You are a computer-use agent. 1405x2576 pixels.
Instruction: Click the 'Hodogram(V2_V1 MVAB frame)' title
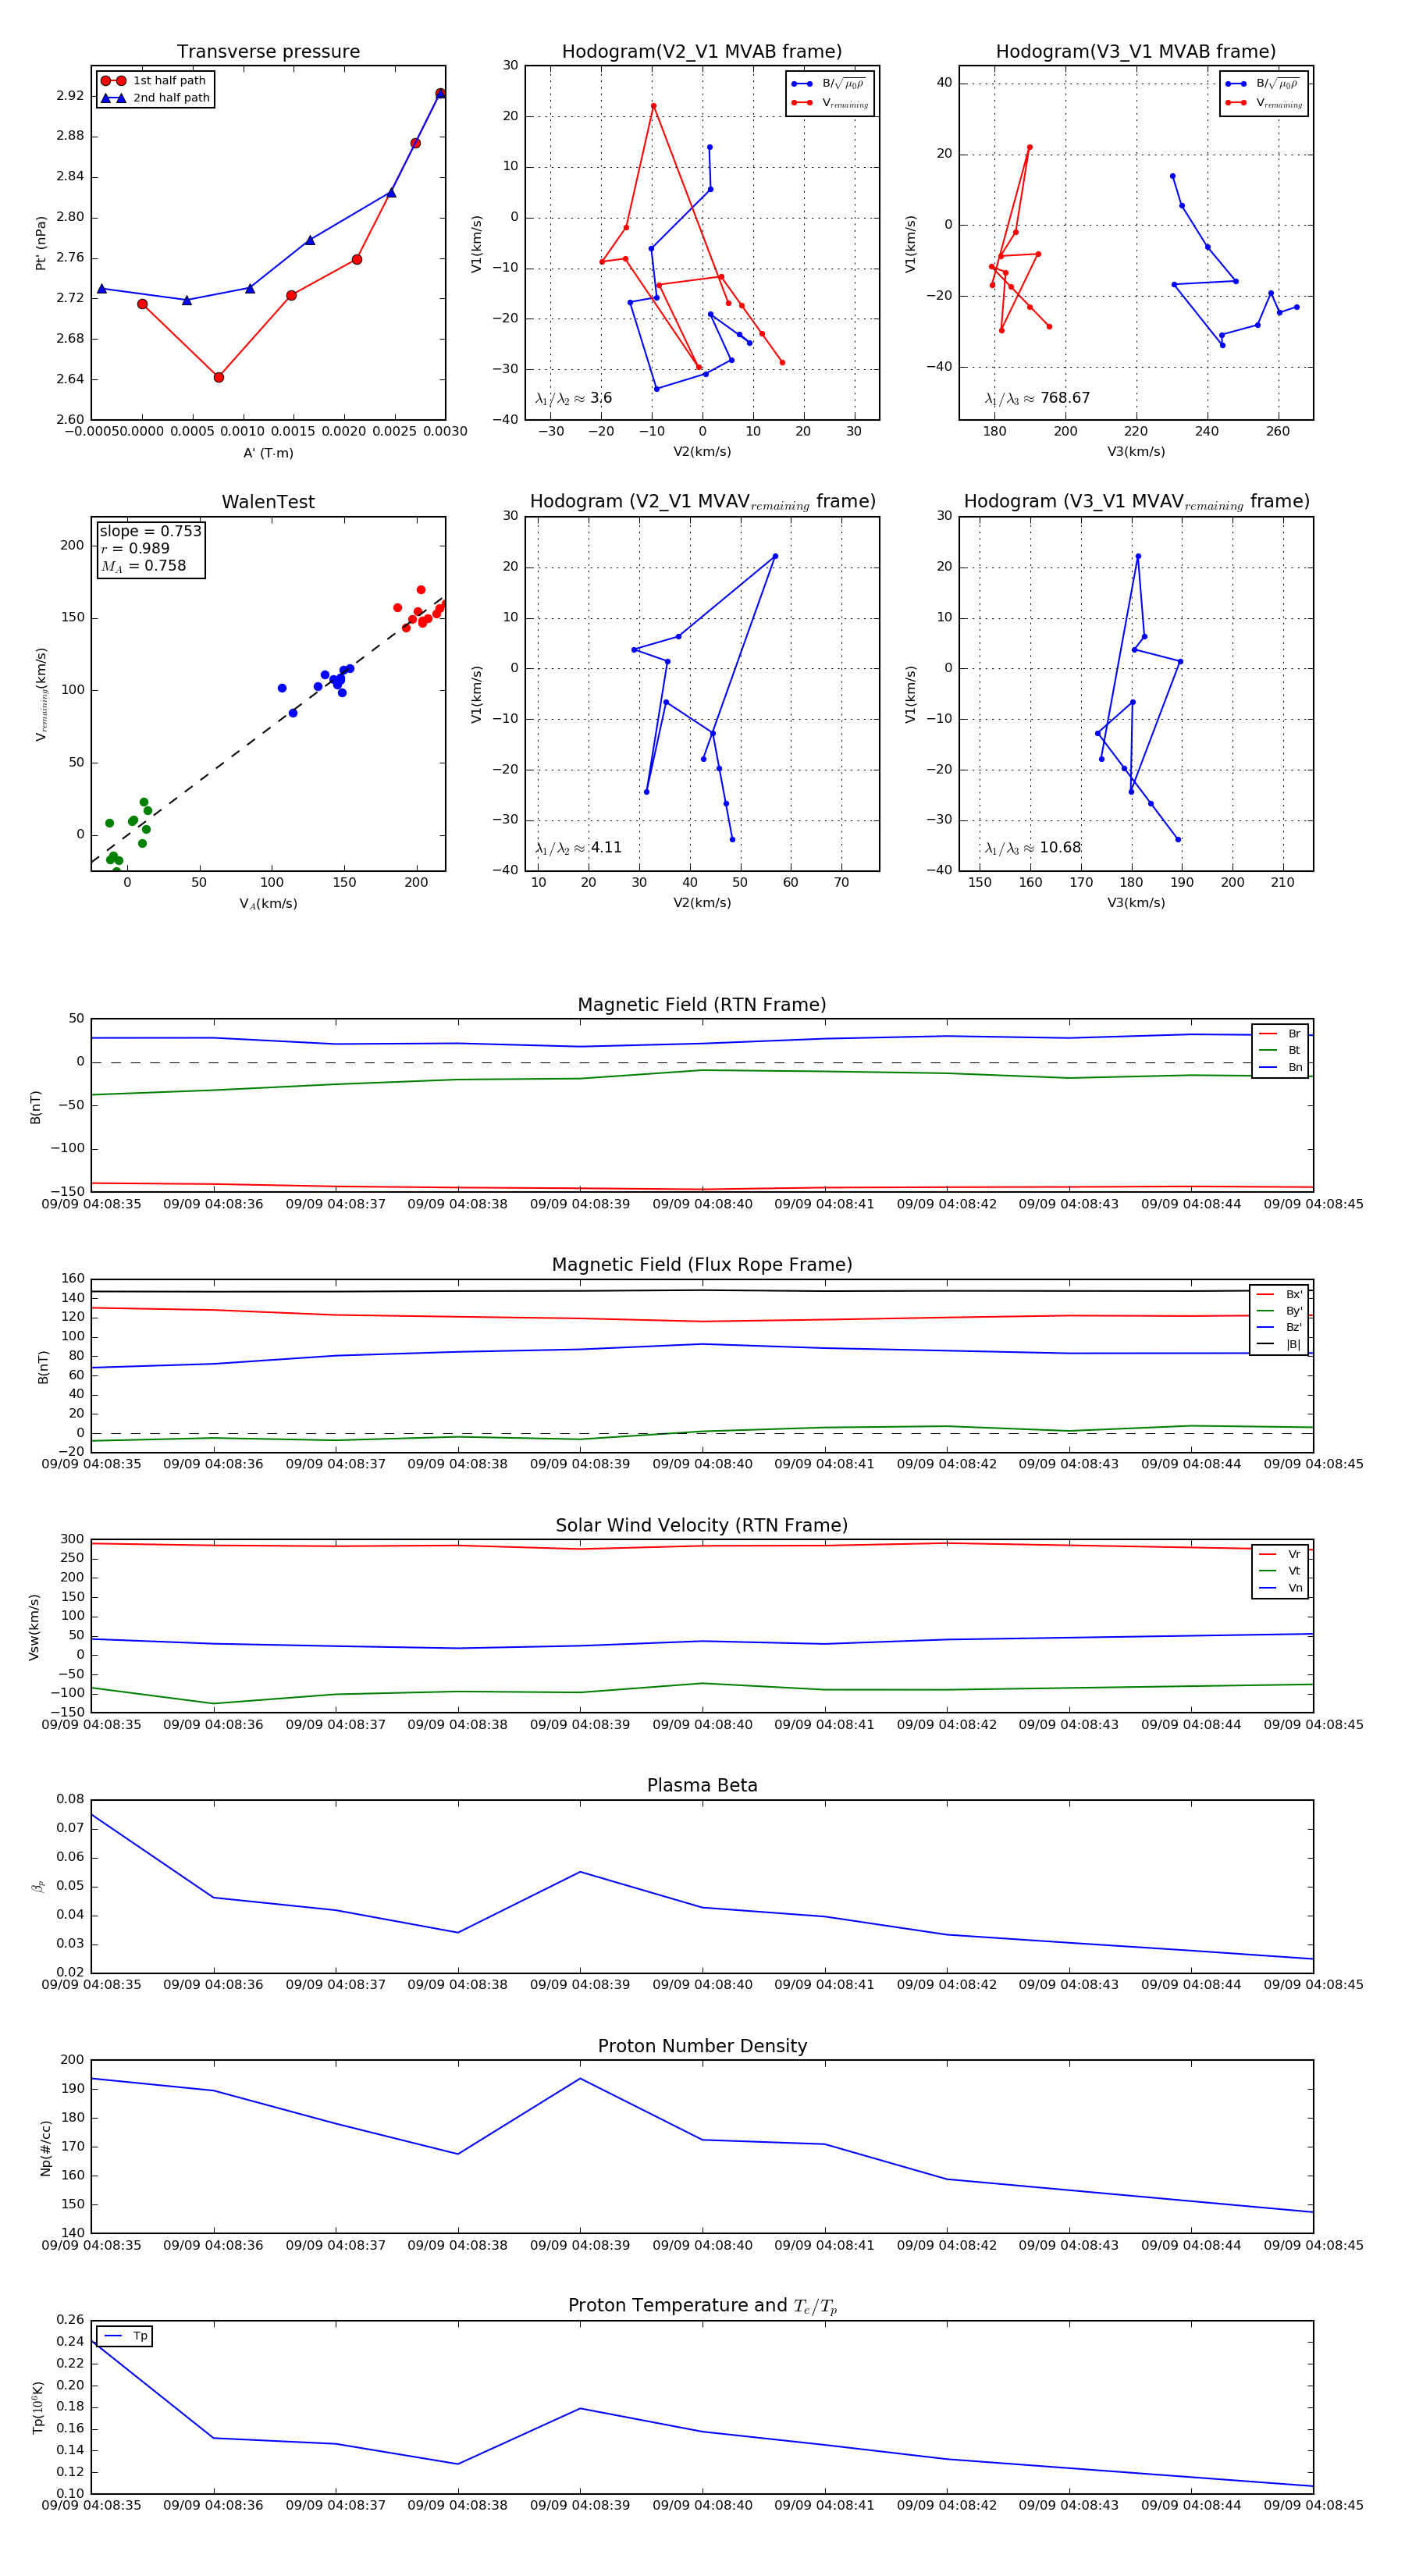point(702,52)
